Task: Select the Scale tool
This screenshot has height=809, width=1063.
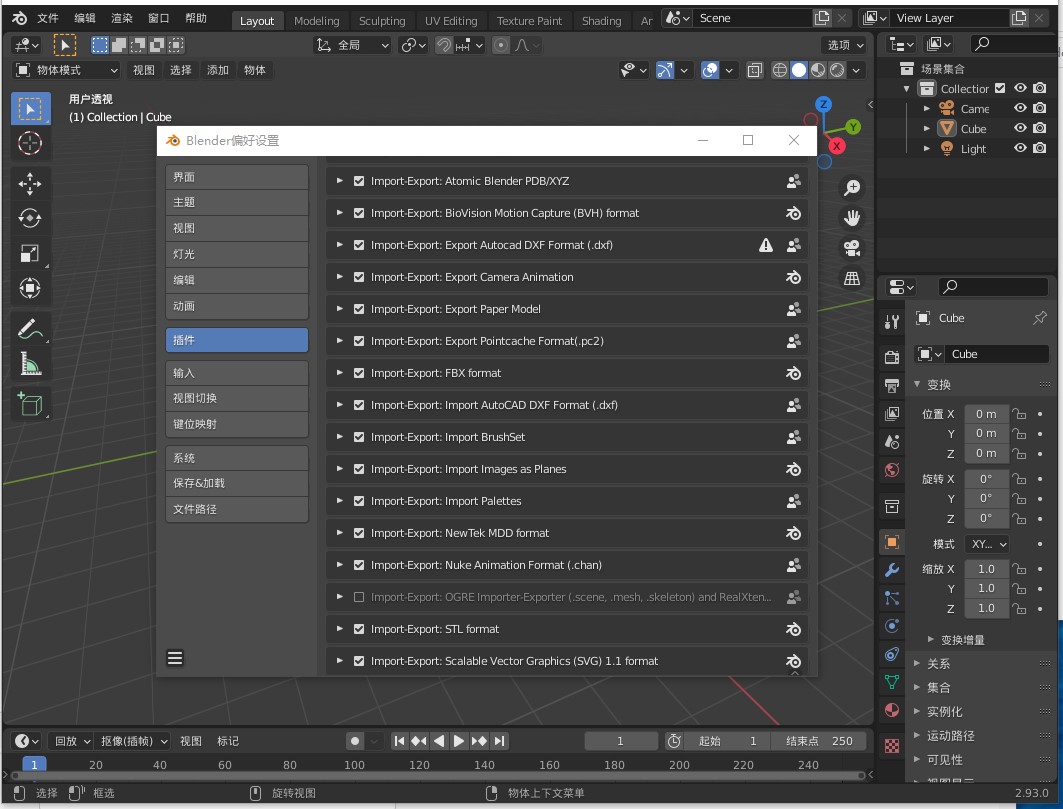Action: pyautogui.click(x=30, y=253)
